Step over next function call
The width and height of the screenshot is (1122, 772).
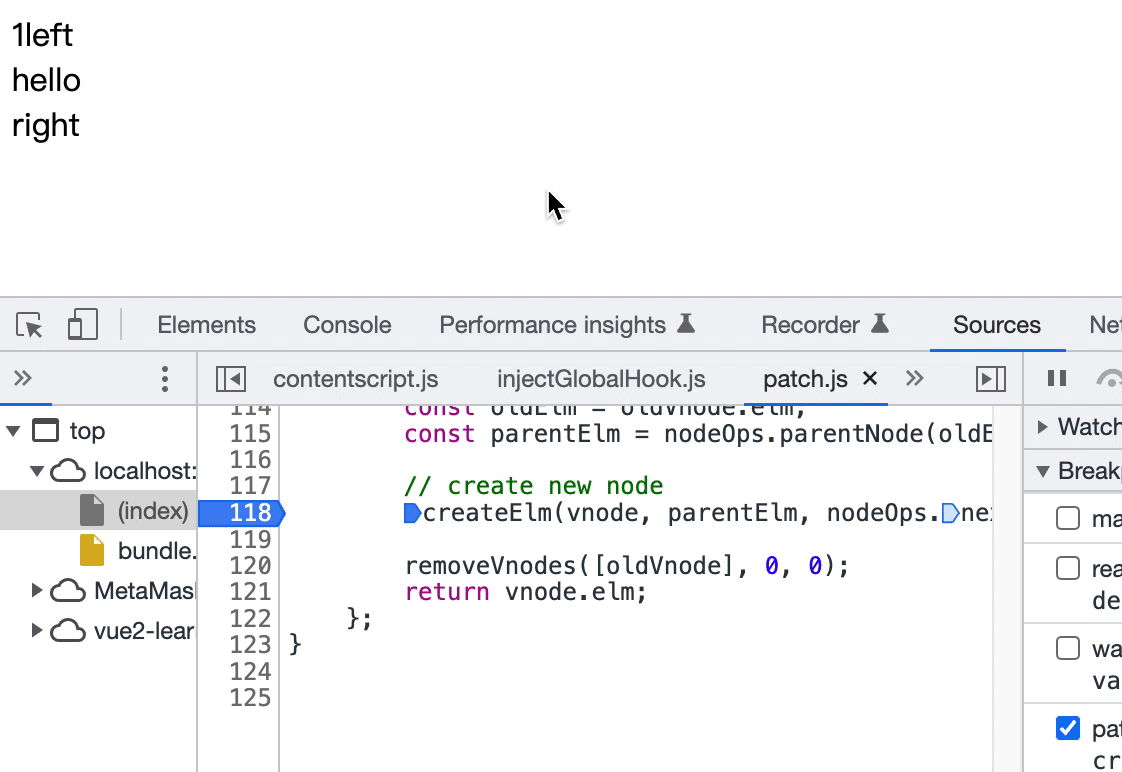point(1109,378)
